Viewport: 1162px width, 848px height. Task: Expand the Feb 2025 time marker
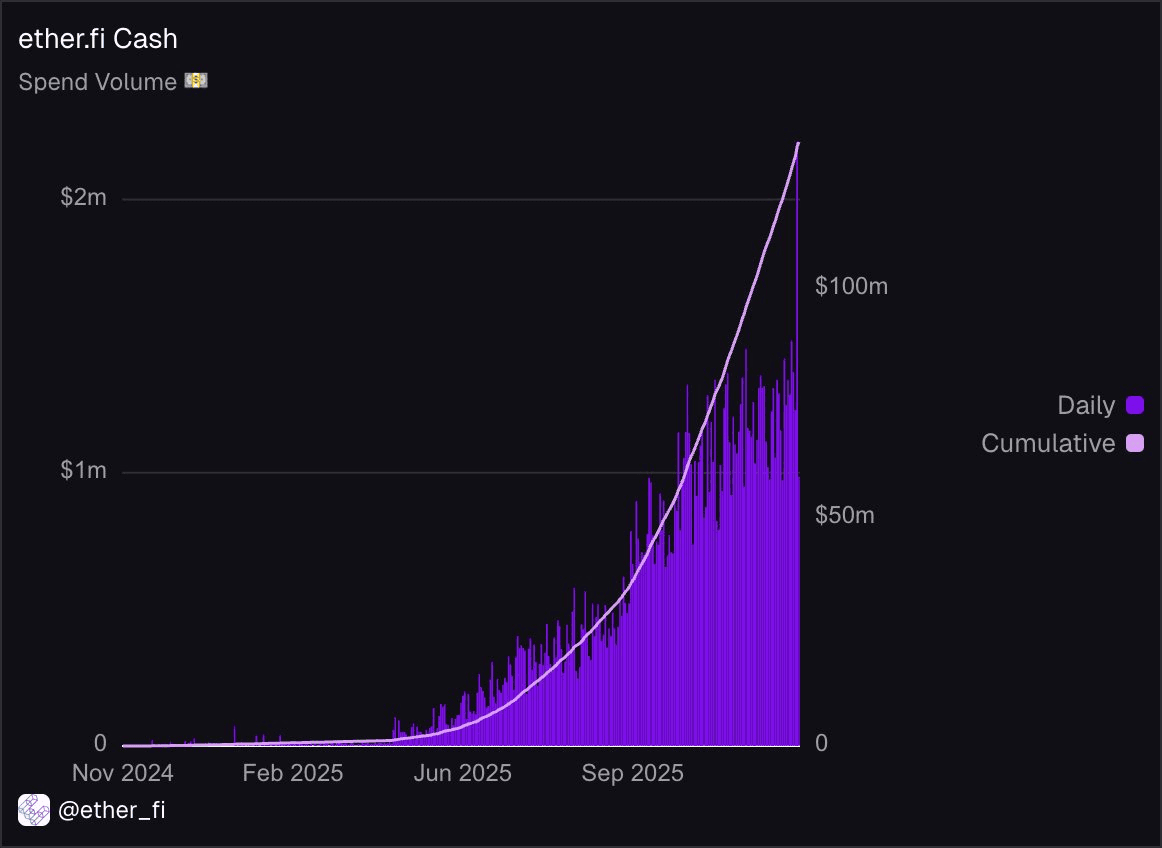[x=292, y=773]
